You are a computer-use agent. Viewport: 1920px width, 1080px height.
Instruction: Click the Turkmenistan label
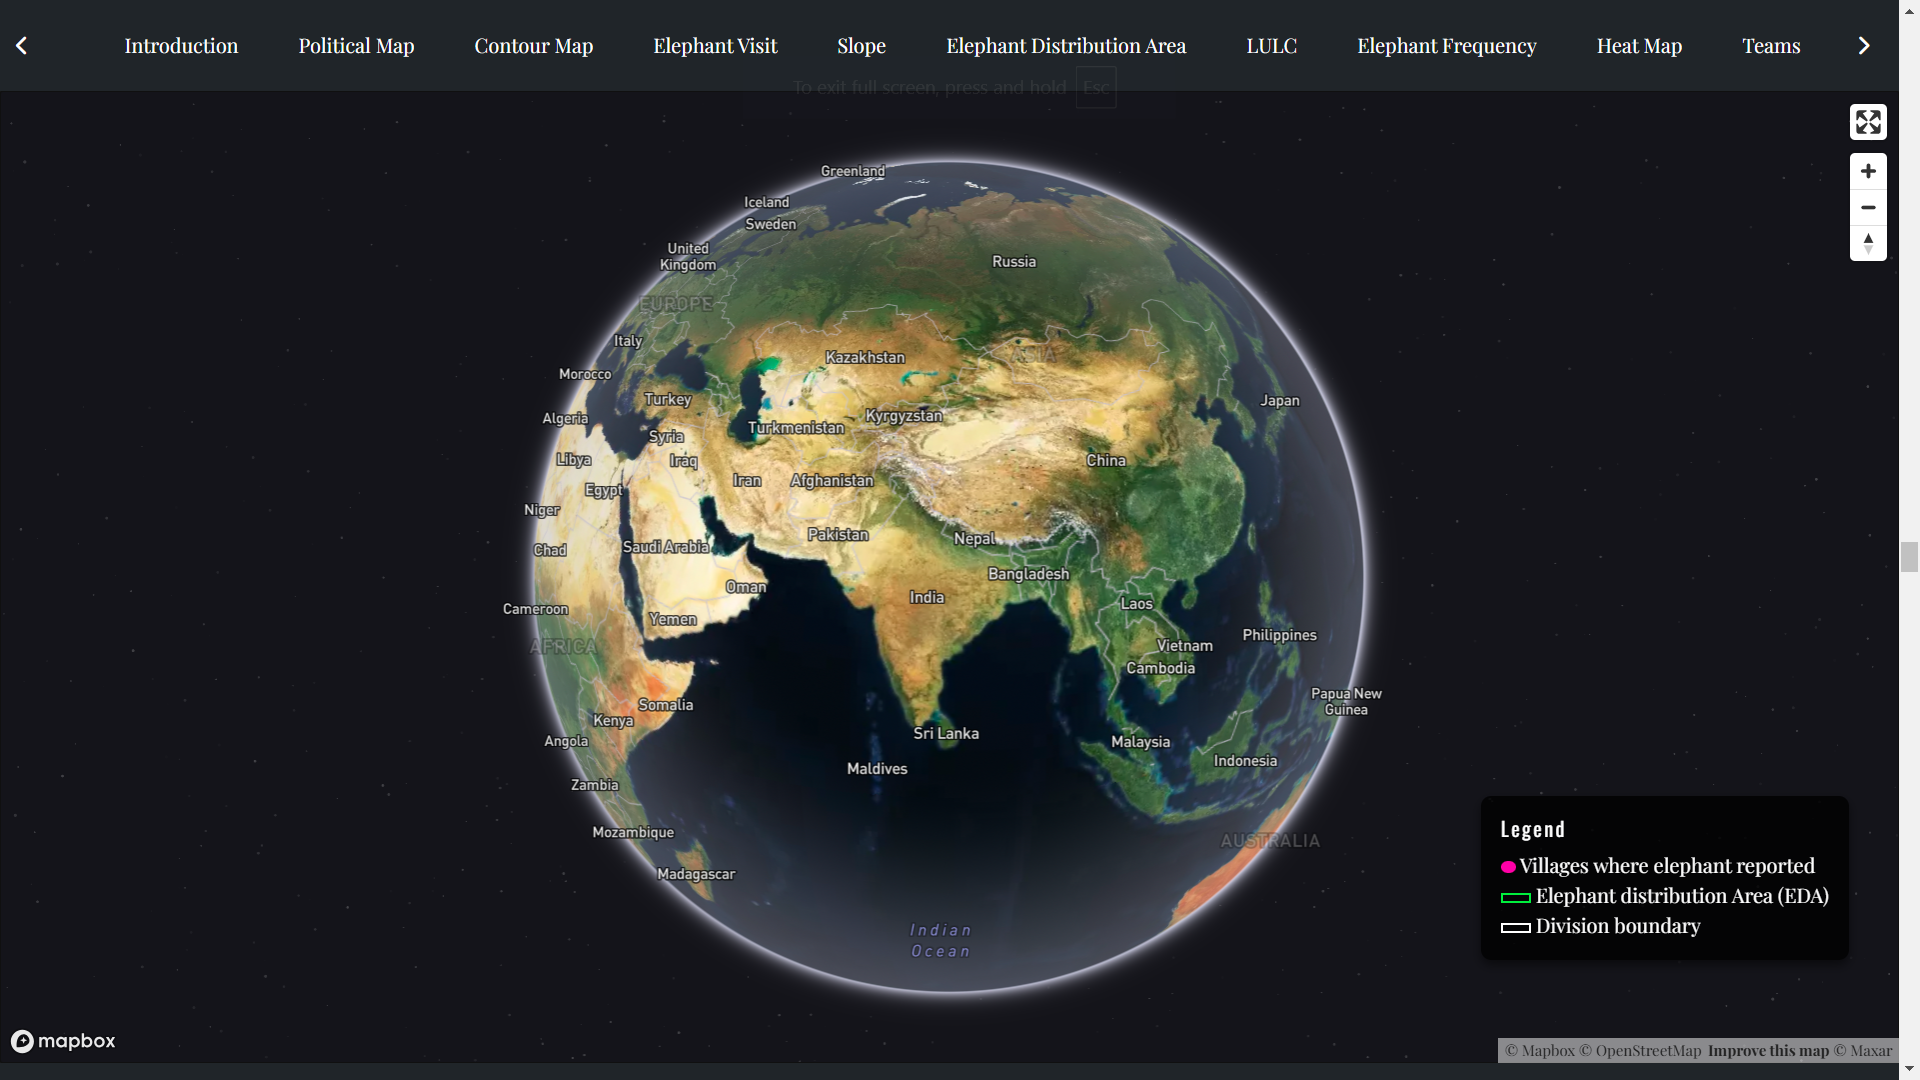coord(796,427)
